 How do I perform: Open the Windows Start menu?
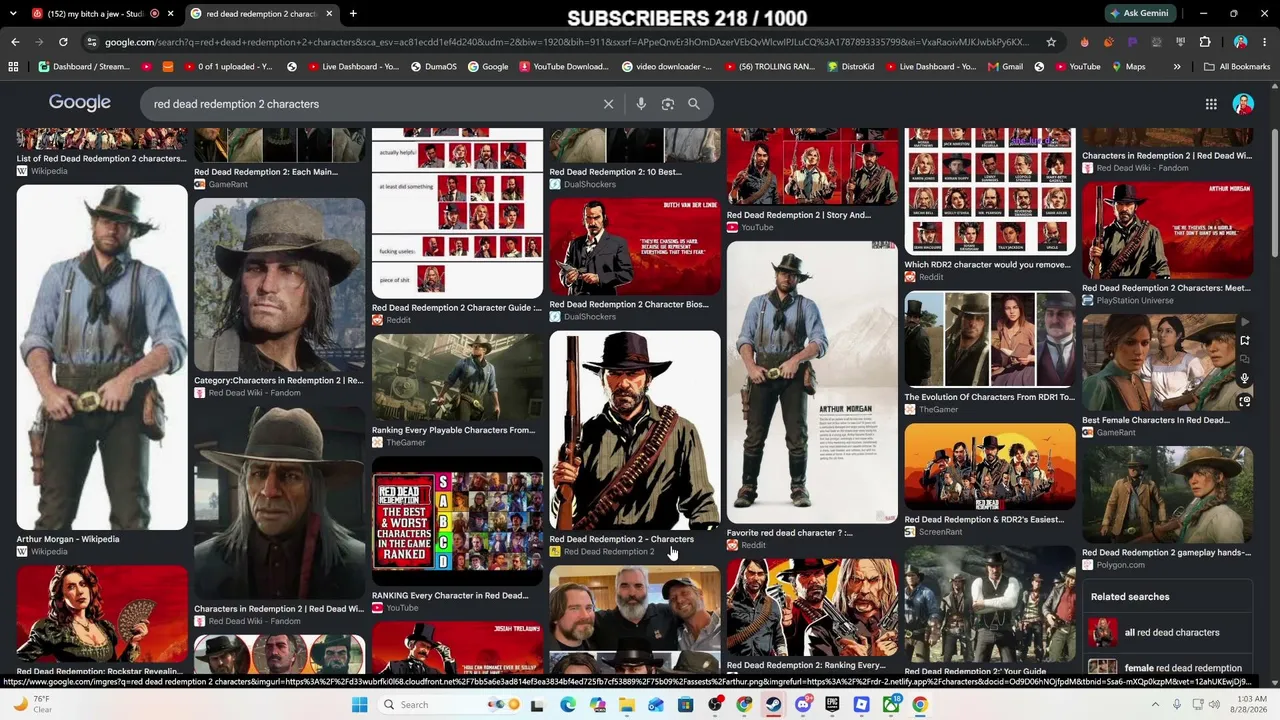click(x=359, y=705)
